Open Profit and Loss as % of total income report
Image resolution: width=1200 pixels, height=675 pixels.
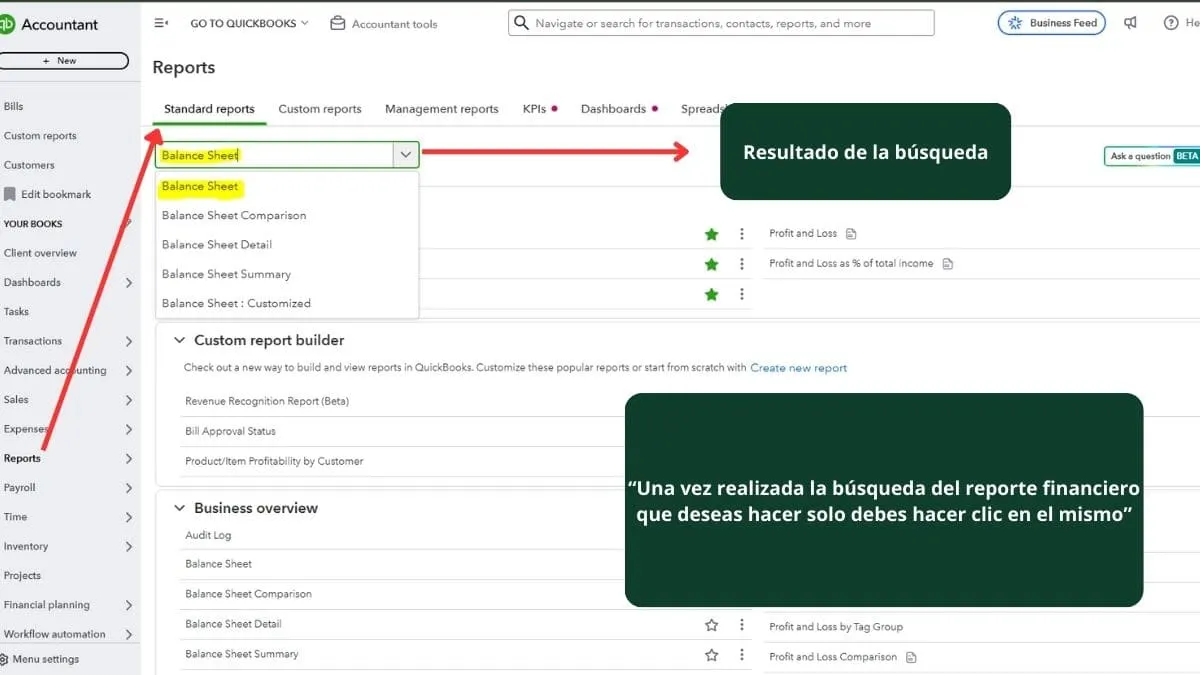click(x=851, y=264)
